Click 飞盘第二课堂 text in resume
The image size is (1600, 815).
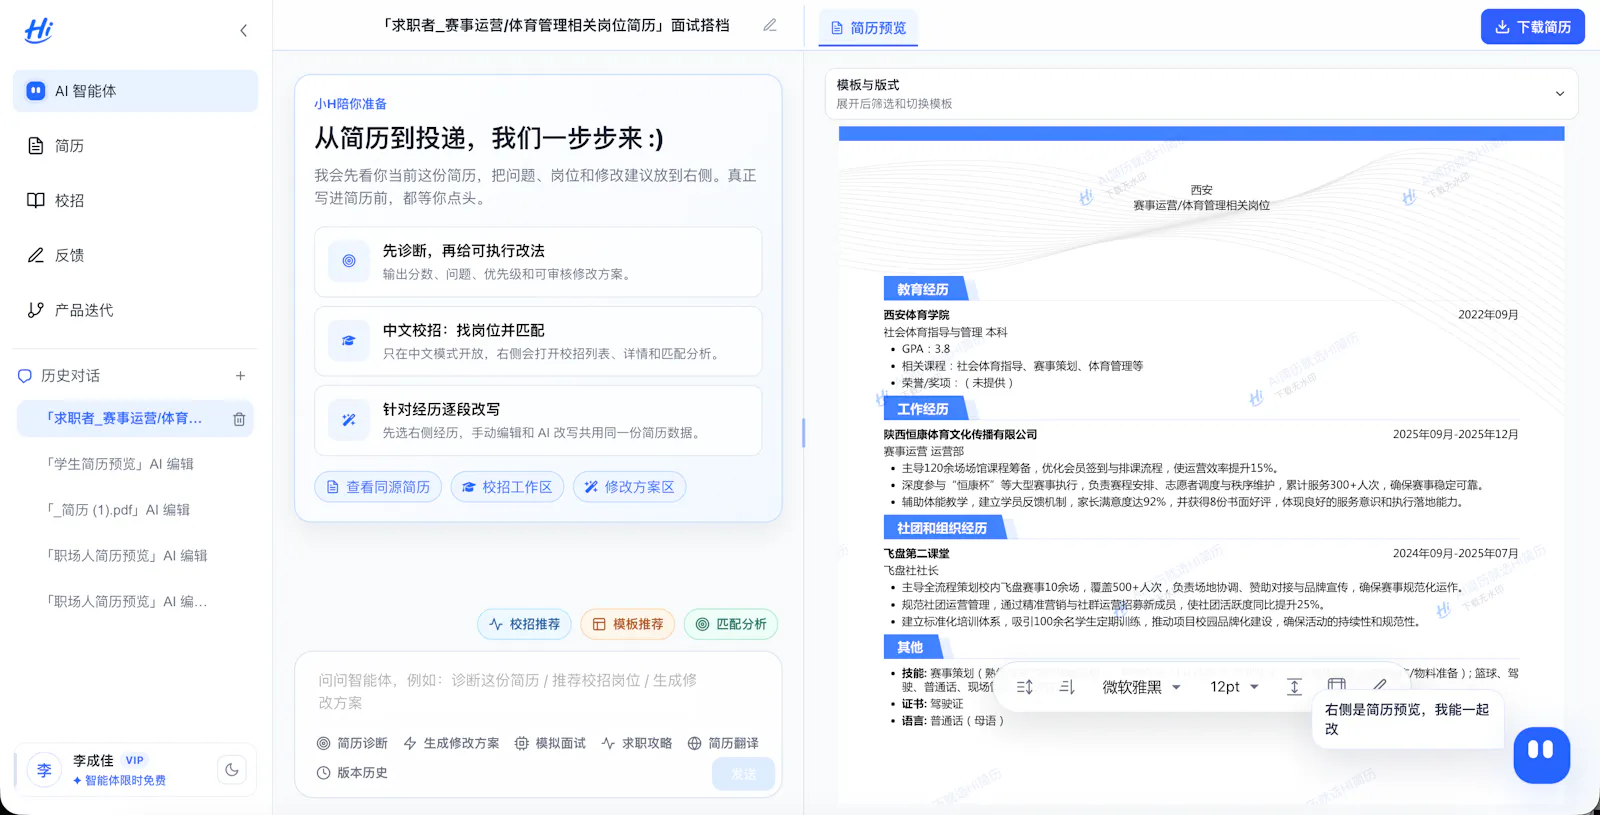tap(916, 554)
